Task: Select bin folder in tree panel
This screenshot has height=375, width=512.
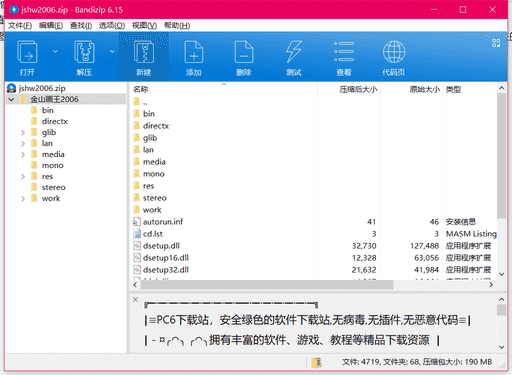Action: point(47,110)
